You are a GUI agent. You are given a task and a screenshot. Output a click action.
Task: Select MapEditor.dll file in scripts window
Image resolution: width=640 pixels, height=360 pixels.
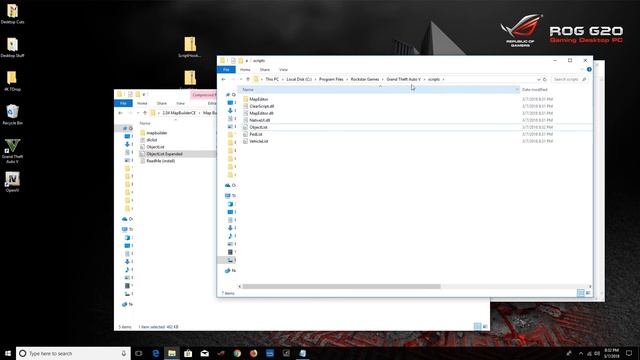coord(262,113)
